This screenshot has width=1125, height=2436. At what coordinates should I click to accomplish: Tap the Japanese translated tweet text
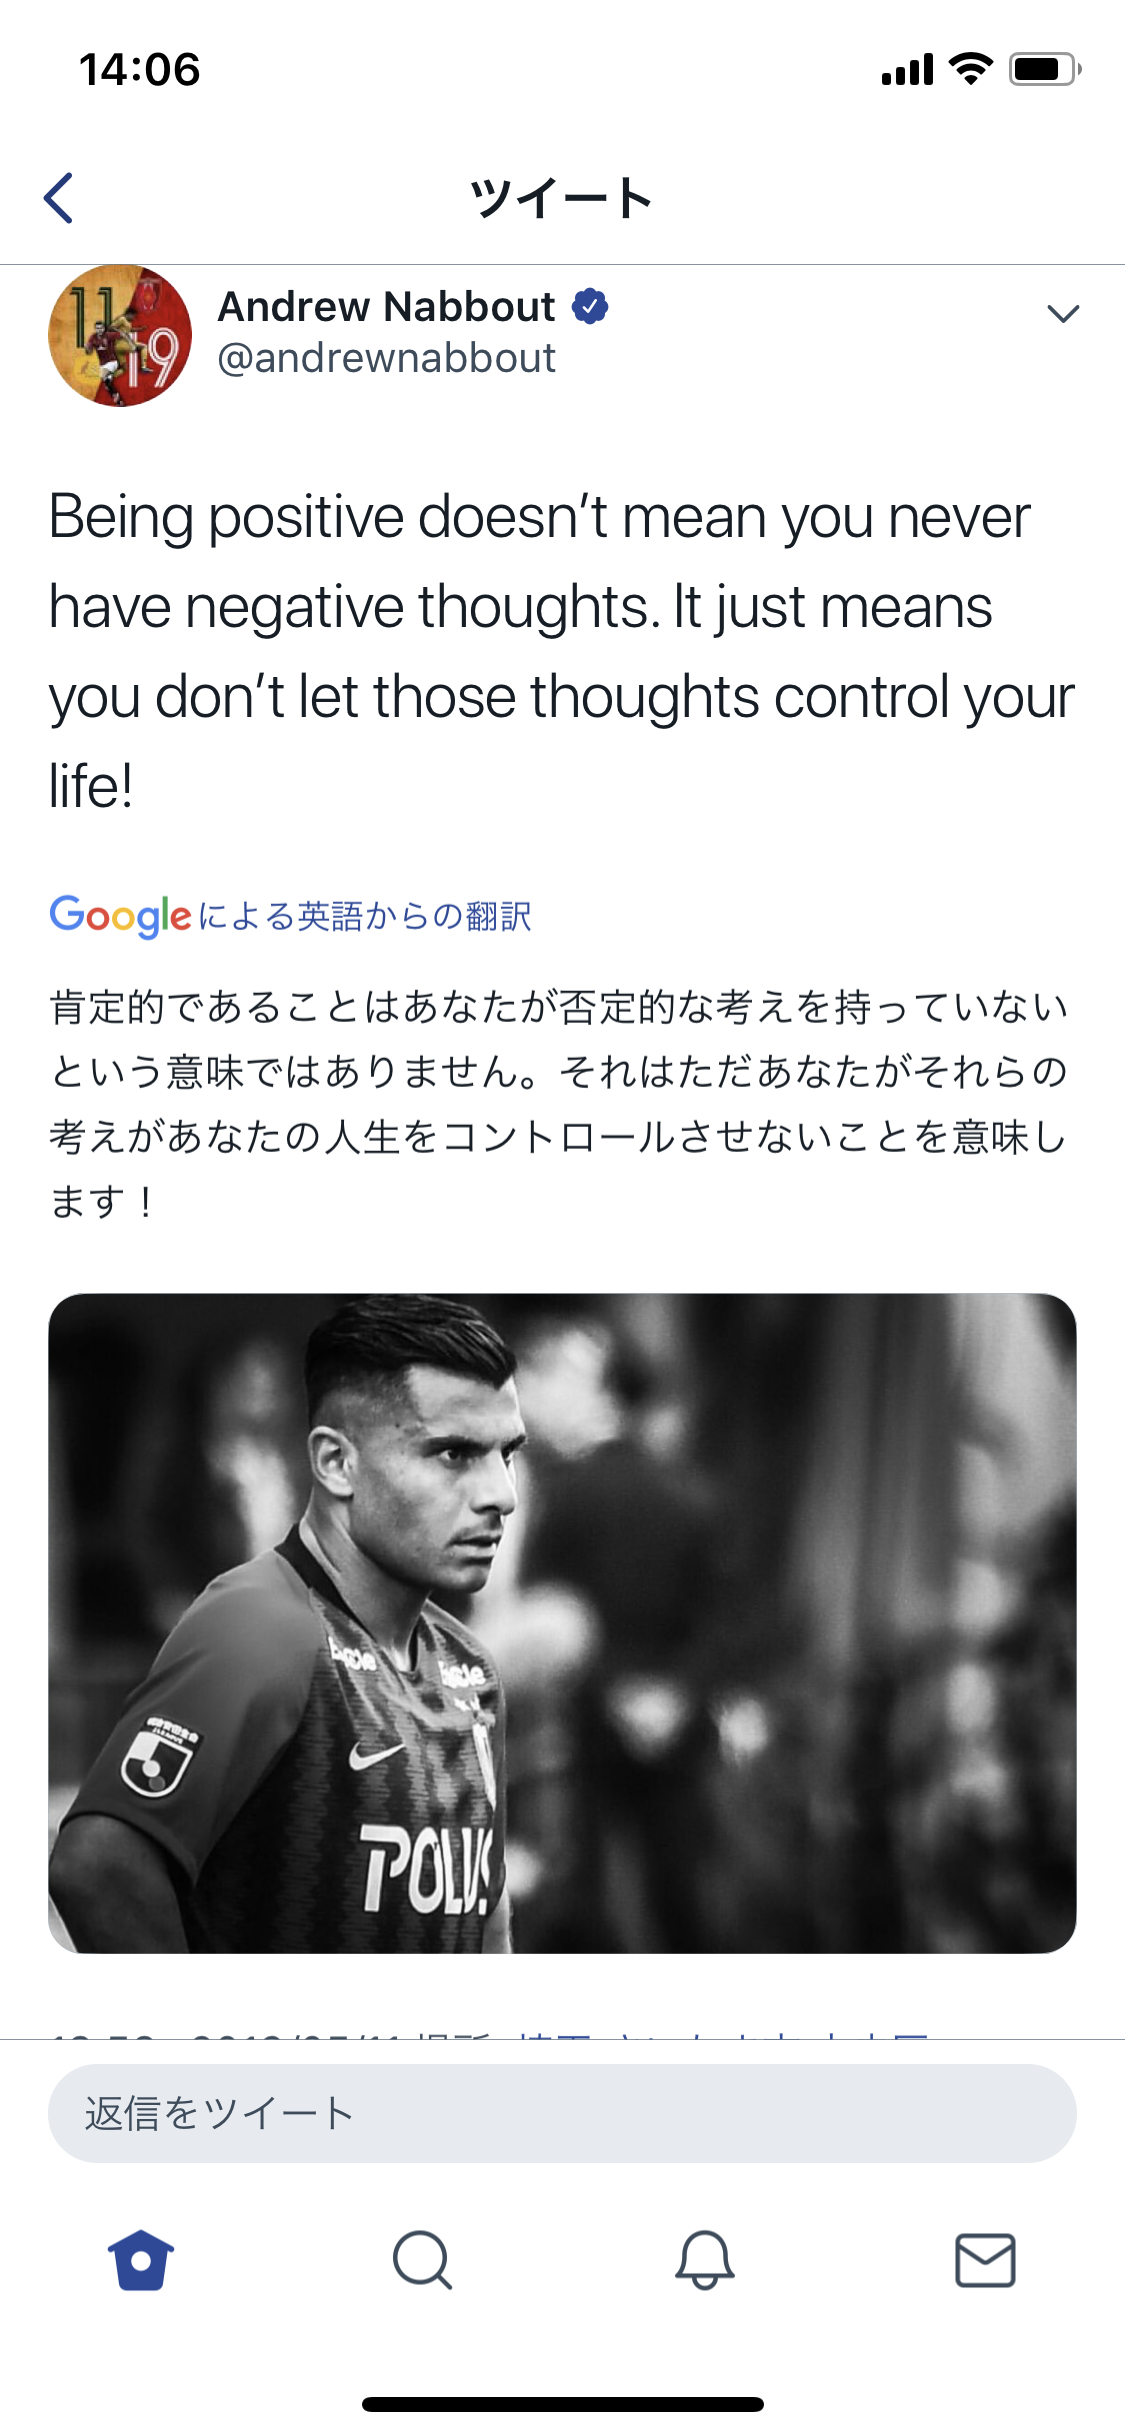tap(560, 1104)
